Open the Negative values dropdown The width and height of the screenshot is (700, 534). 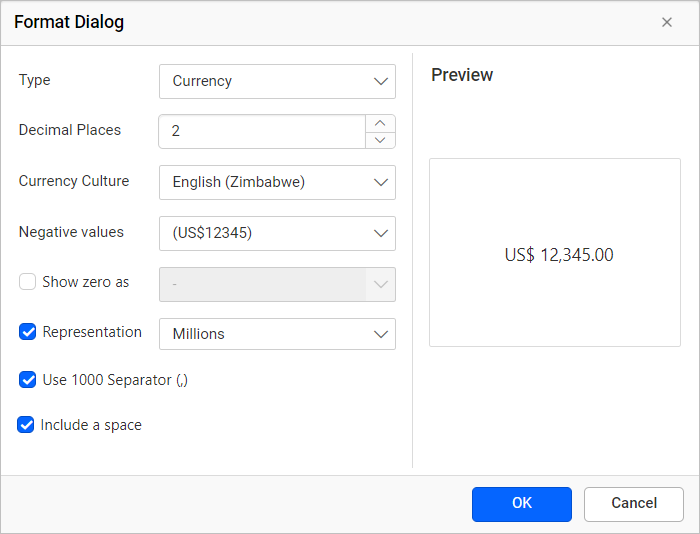277,233
